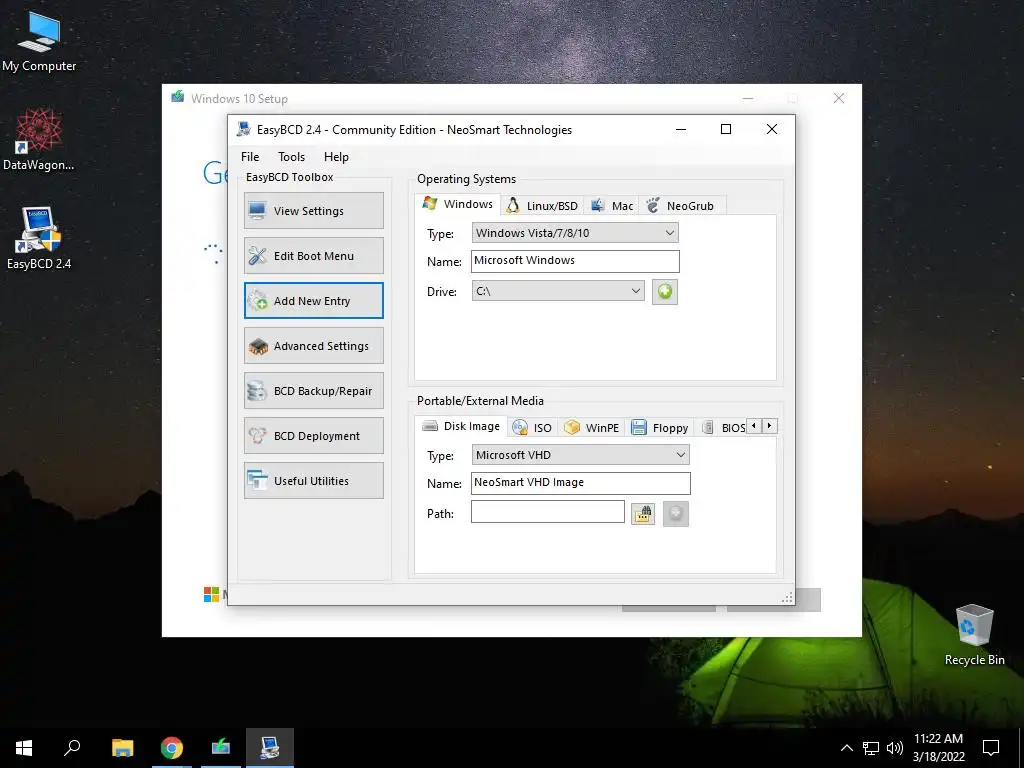Click the monitor icon on View Settings

coord(257,210)
